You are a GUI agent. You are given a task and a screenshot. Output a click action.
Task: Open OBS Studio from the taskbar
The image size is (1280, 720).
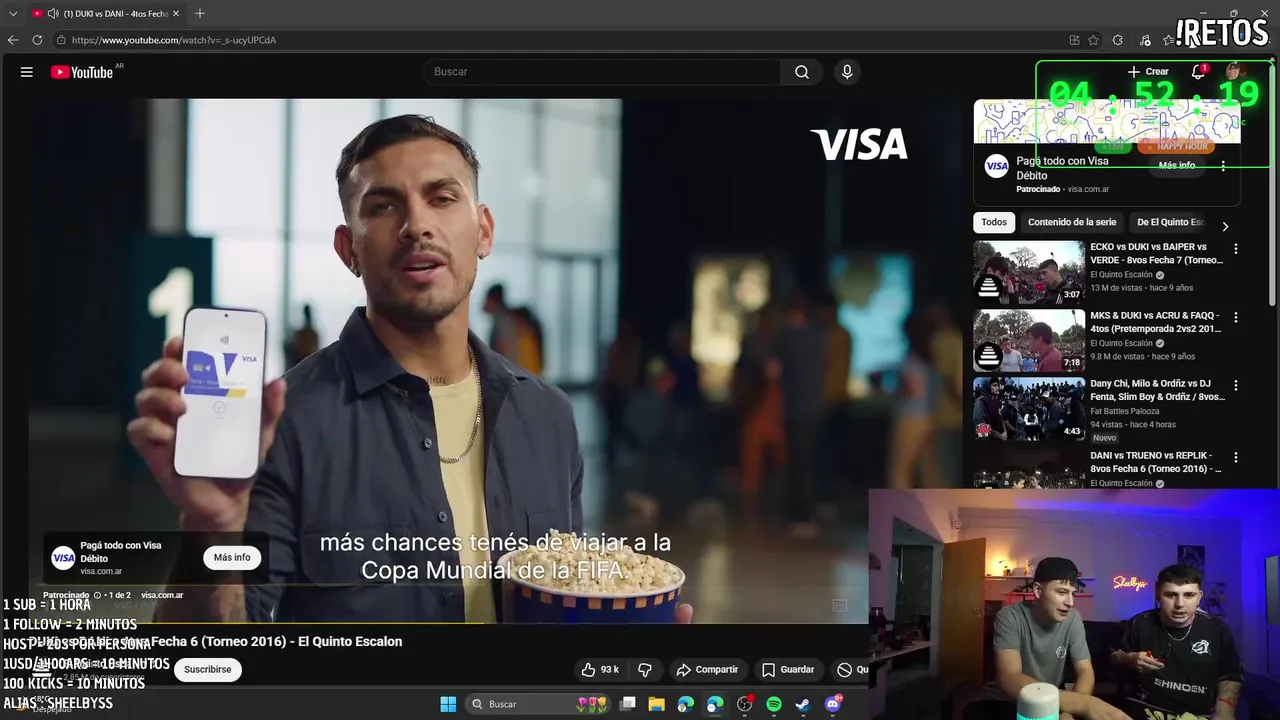tap(745, 704)
